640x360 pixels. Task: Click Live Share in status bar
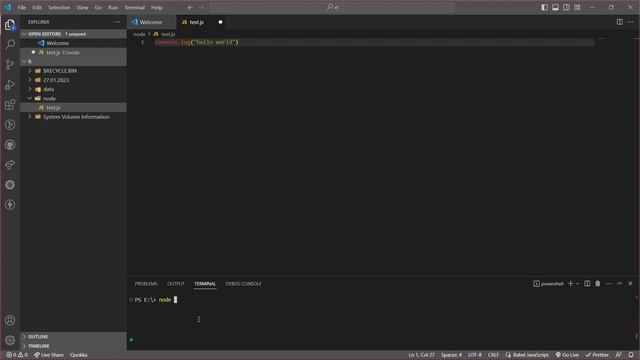point(49,355)
